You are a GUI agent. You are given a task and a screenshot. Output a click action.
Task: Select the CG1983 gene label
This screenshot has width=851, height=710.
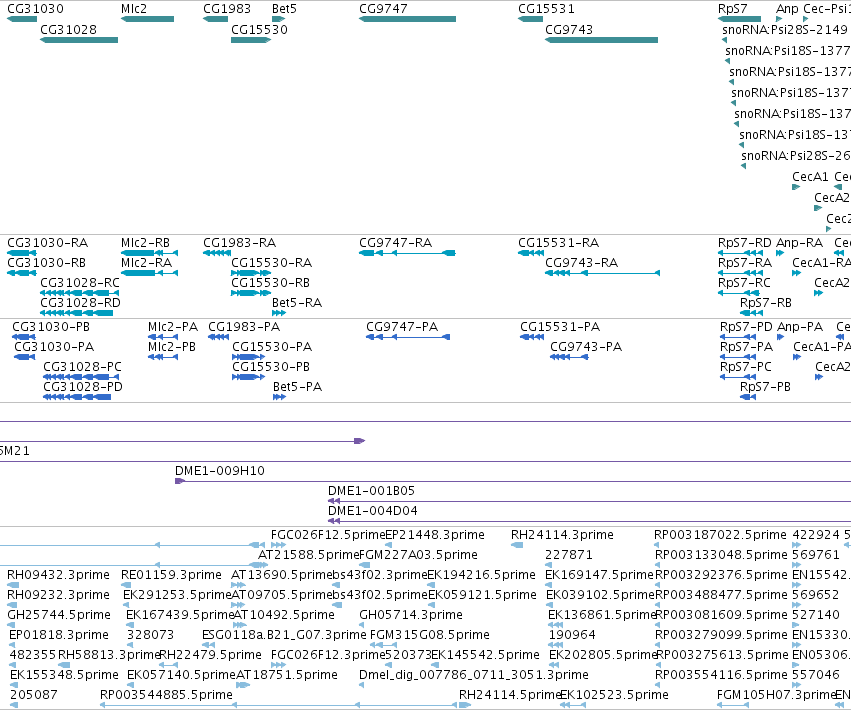pyautogui.click(x=227, y=9)
